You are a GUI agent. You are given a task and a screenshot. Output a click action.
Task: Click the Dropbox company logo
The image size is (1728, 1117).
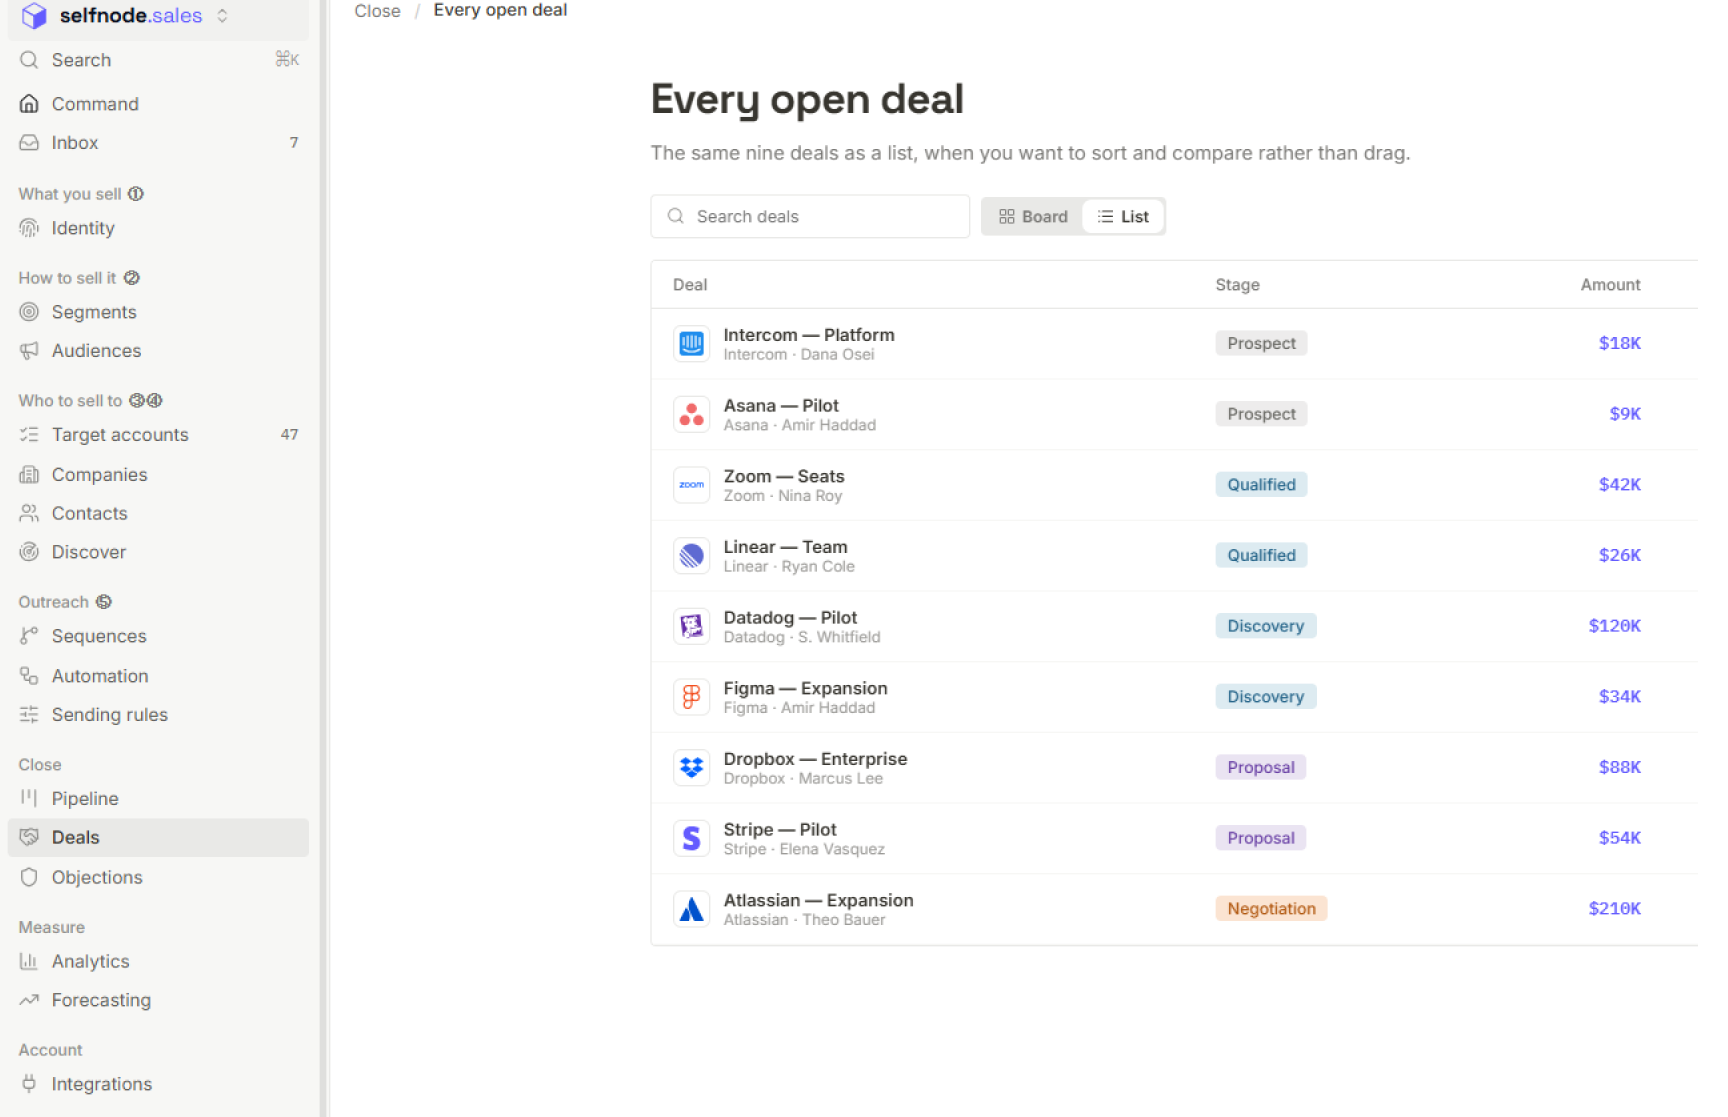pos(691,768)
